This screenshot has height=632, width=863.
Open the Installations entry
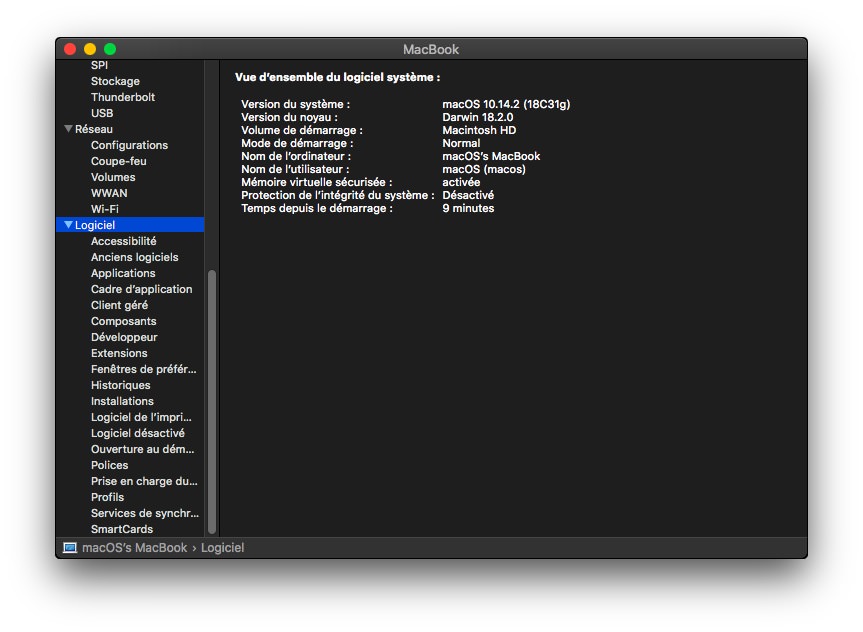point(122,400)
